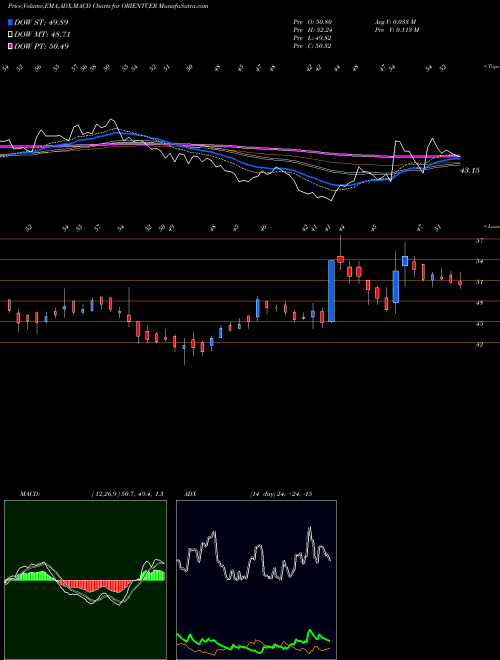The height and width of the screenshot is (660, 500).
Task: Open the MACD histogram chart panel
Action: [x=85, y=580]
